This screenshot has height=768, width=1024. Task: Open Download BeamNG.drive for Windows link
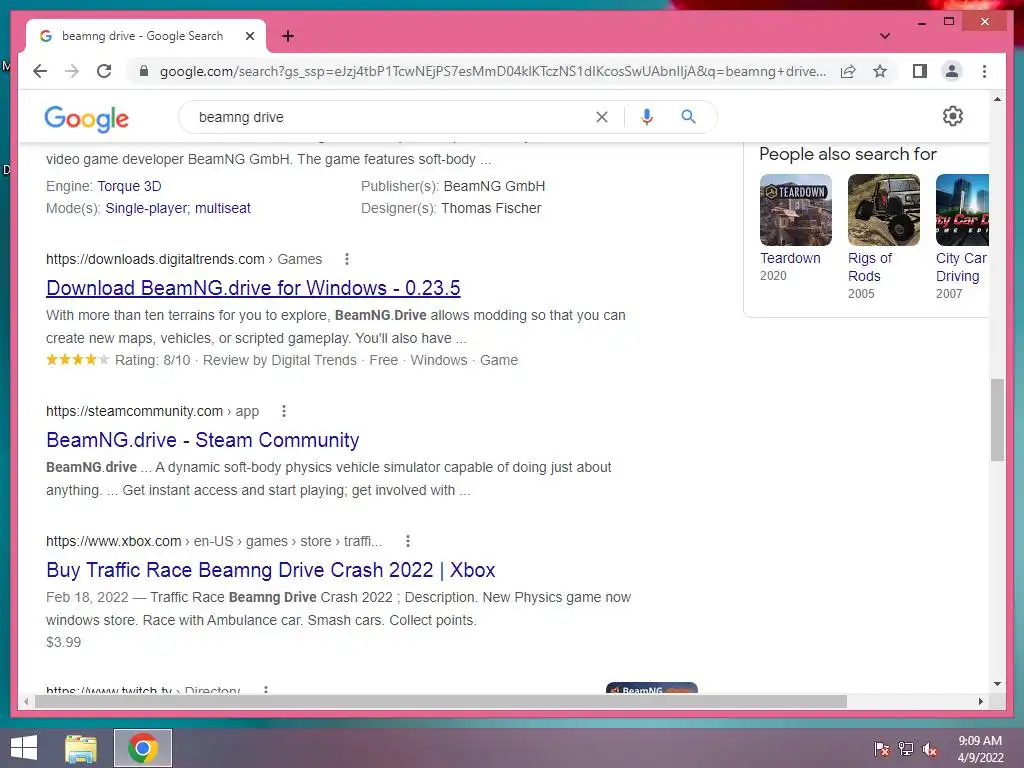pos(253,288)
